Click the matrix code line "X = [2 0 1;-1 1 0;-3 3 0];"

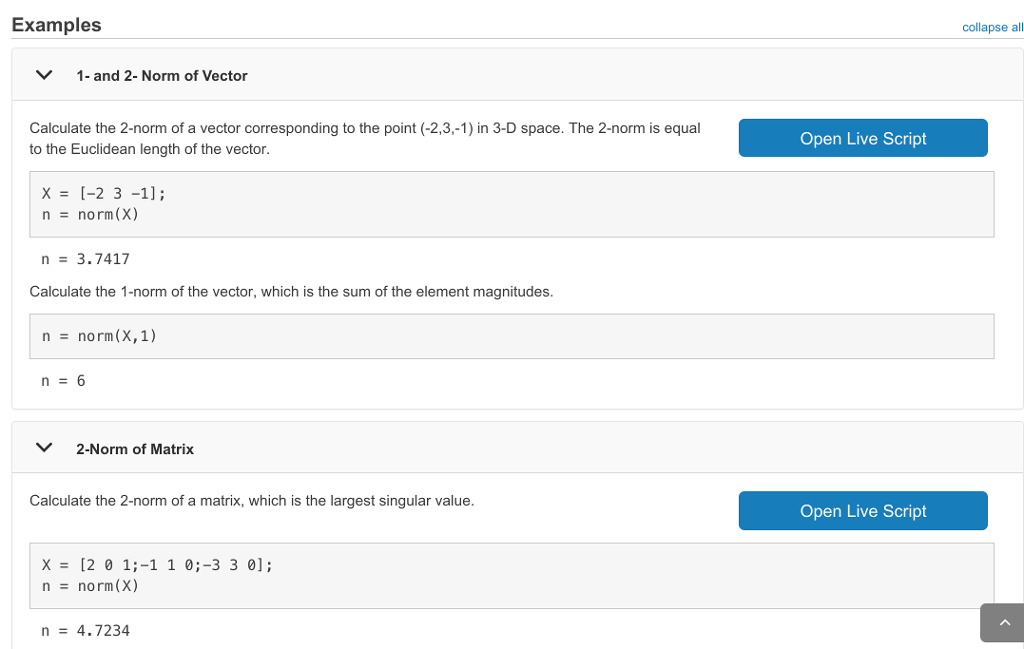pos(157,565)
